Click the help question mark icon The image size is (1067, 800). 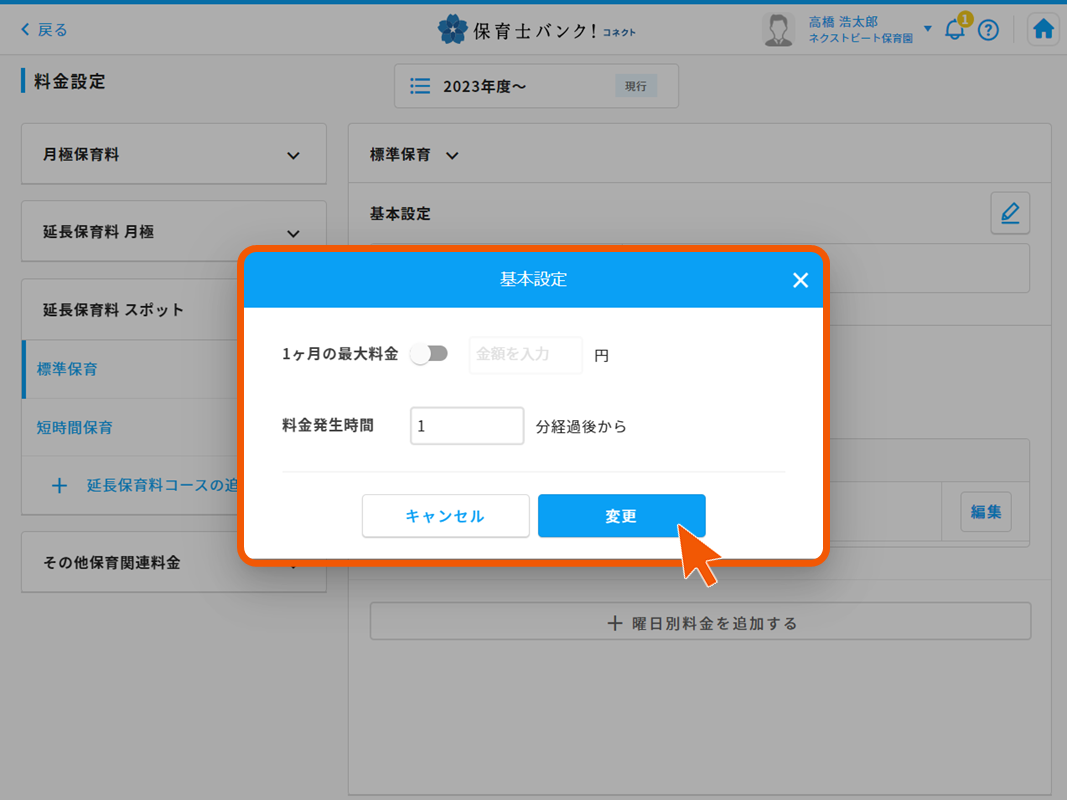pyautogui.click(x=988, y=30)
